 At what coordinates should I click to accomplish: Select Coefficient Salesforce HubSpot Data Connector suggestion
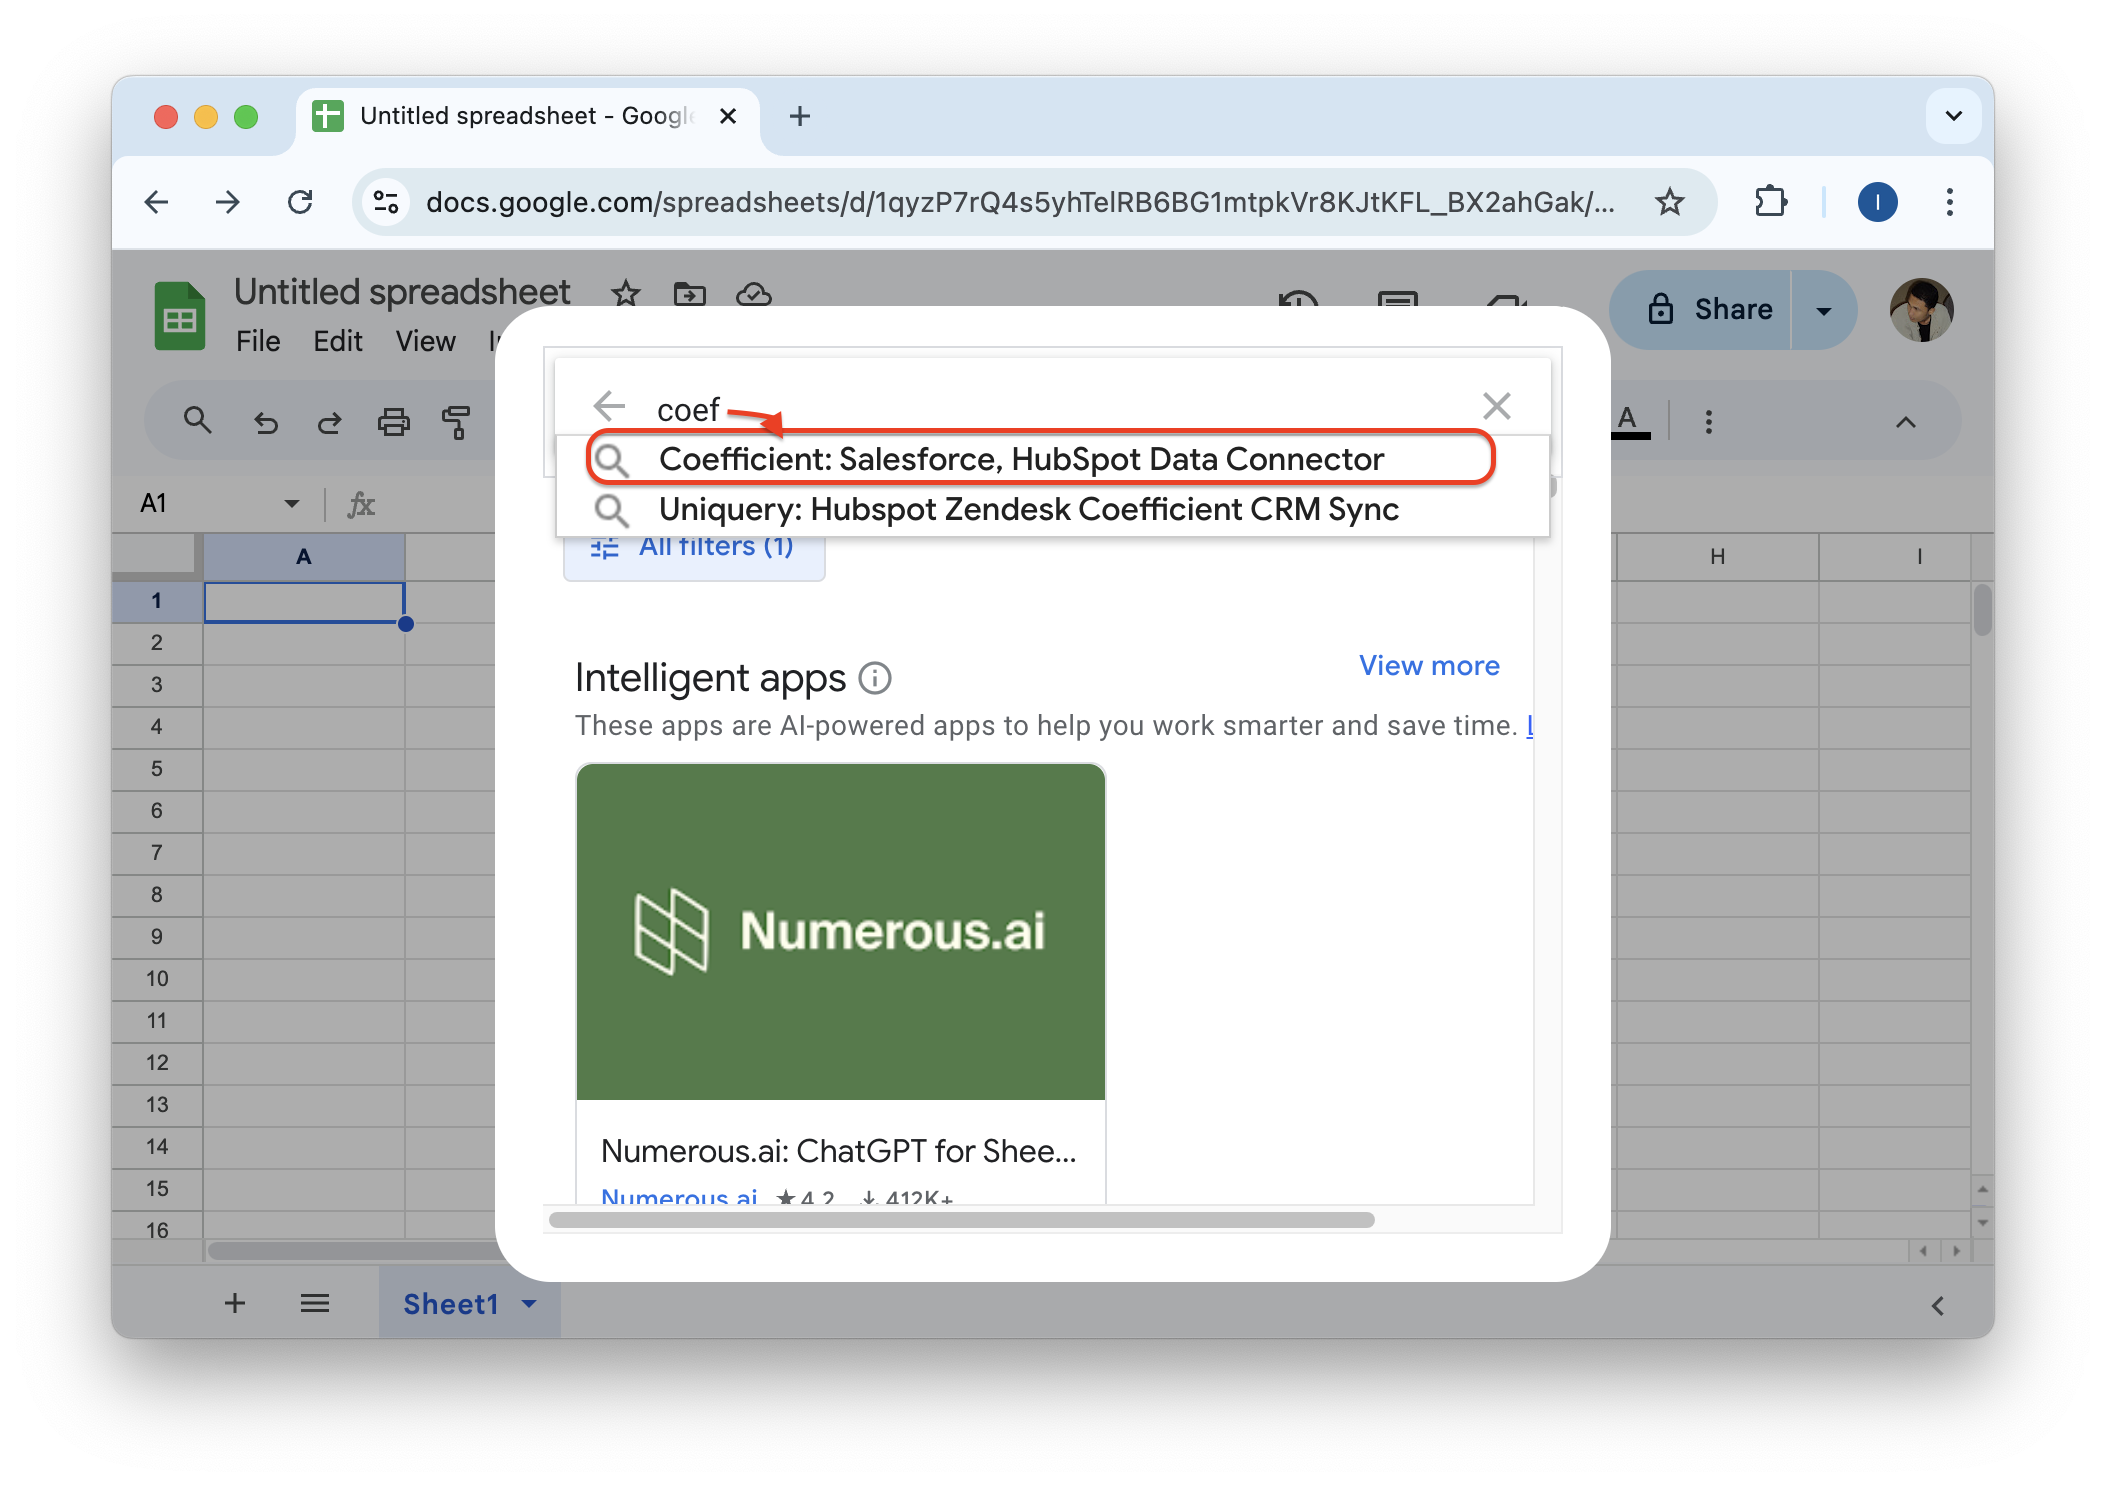(x=1020, y=459)
